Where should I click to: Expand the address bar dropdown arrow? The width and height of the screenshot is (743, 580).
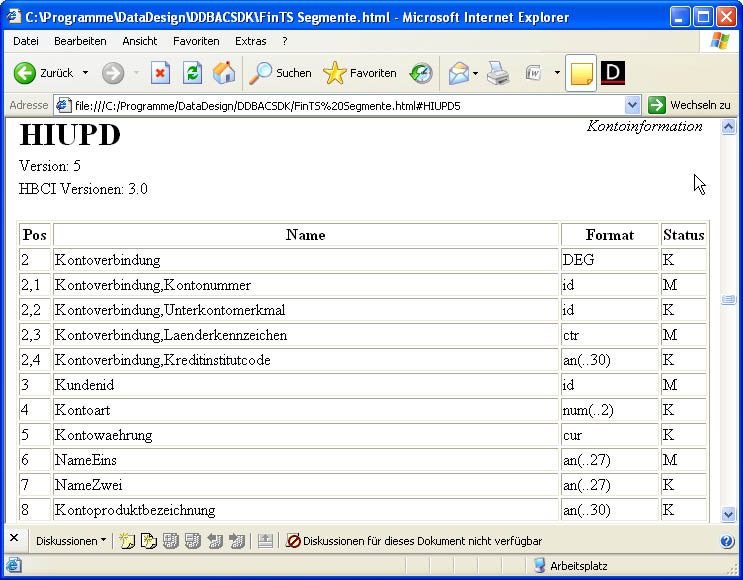point(632,105)
